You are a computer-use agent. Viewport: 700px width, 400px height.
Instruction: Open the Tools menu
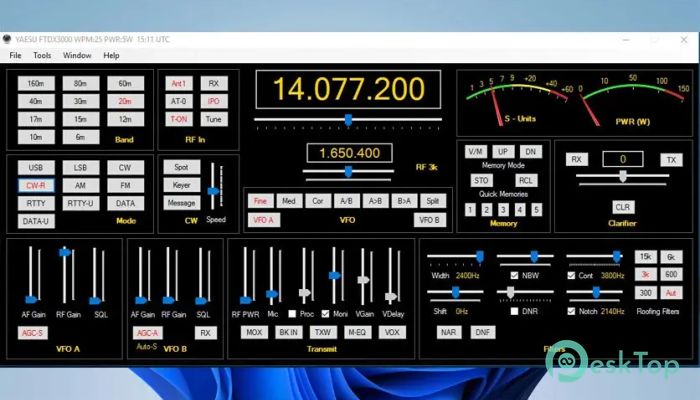[x=42, y=55]
